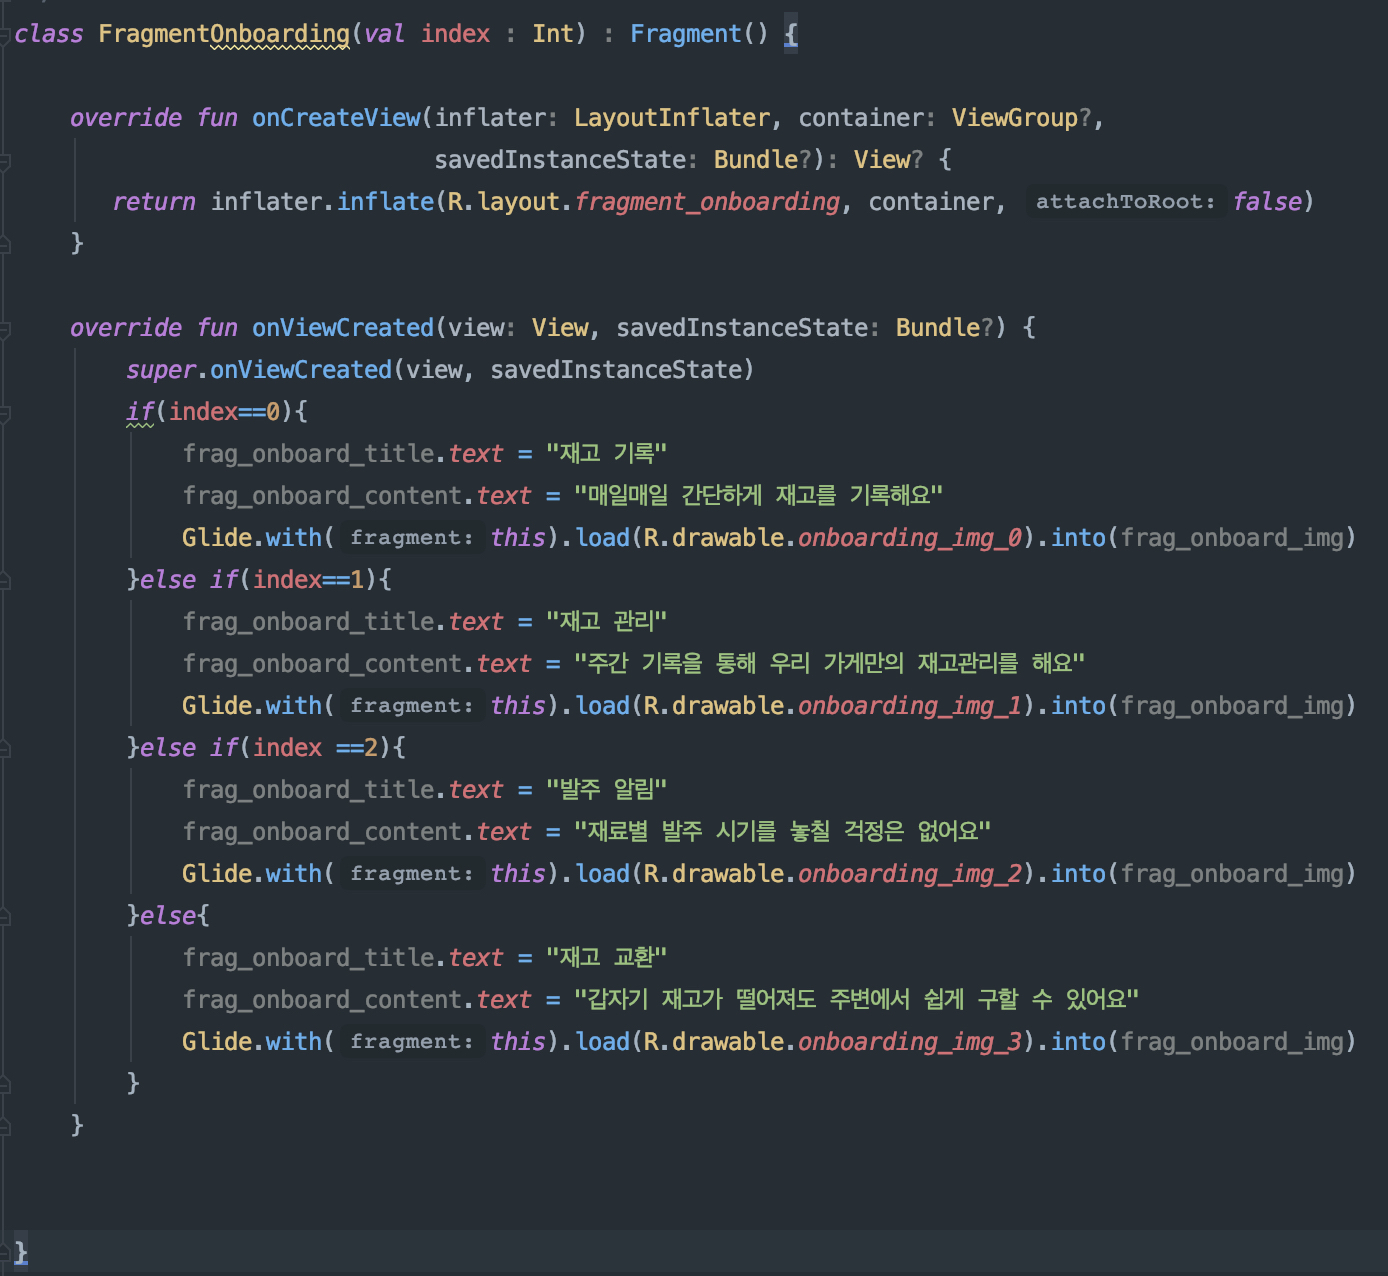The height and width of the screenshot is (1276, 1388).
Task: Click the onboarding_img_1 drawable reference
Action: point(909,706)
